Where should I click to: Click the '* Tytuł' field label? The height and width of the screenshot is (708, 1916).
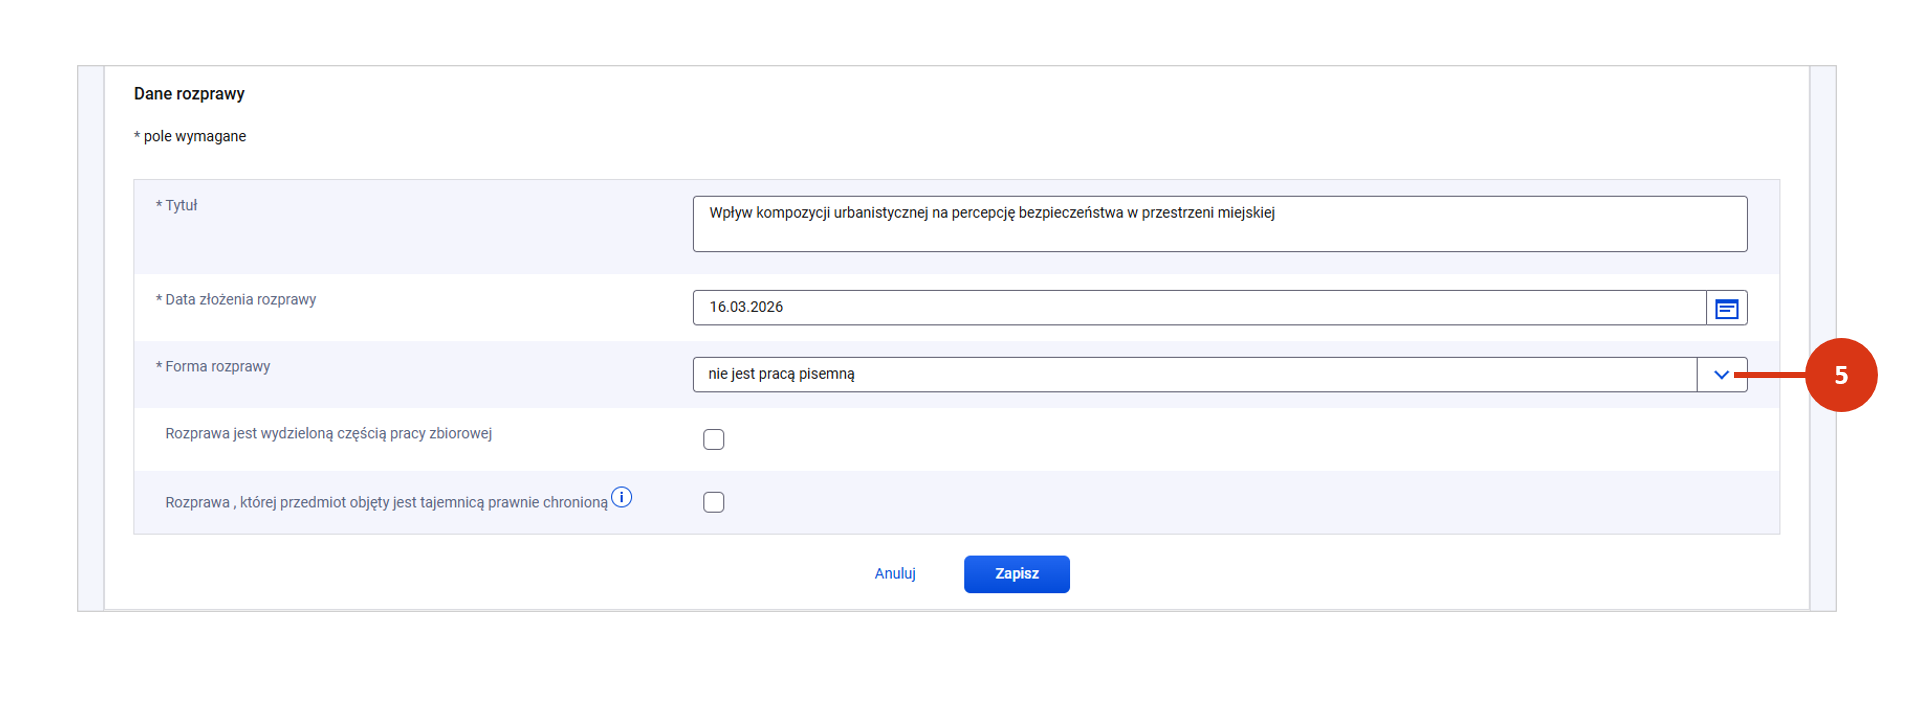[x=177, y=206]
